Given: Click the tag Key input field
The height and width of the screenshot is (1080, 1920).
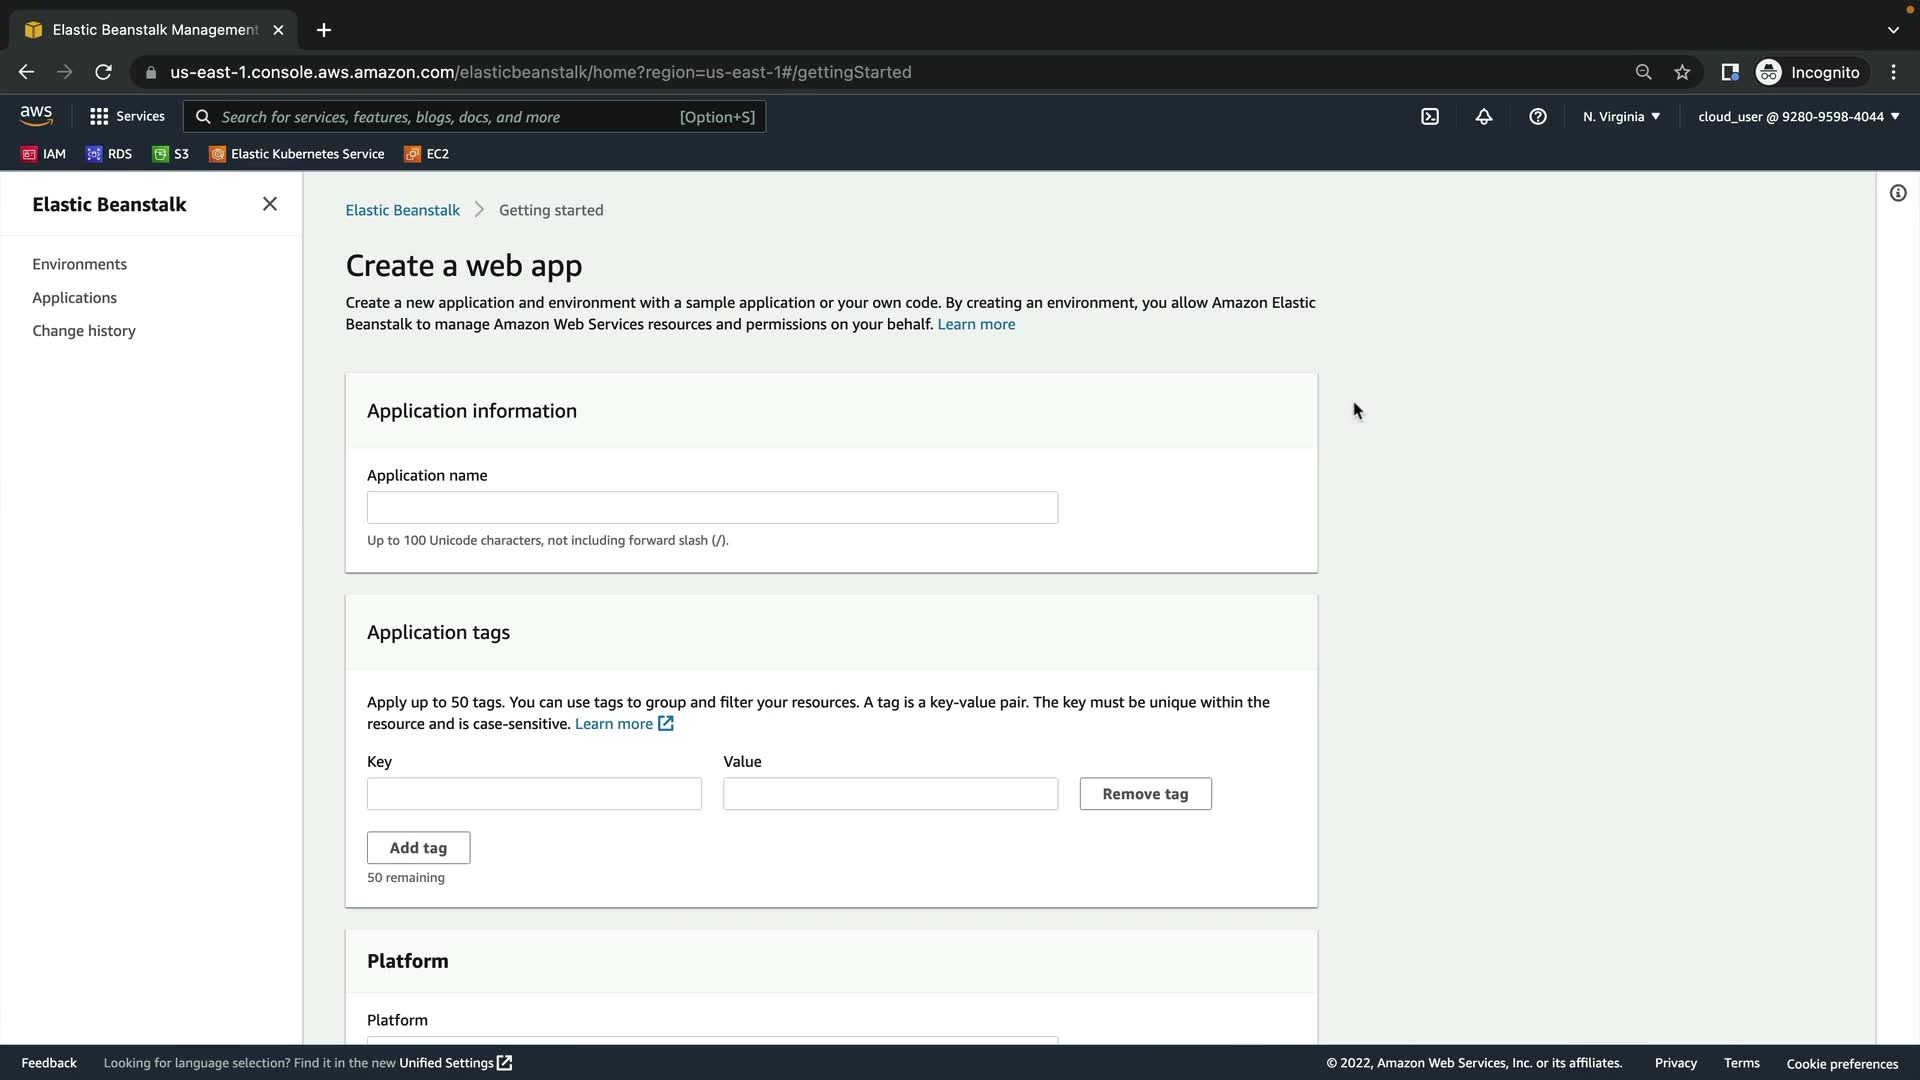Looking at the screenshot, I should [534, 794].
